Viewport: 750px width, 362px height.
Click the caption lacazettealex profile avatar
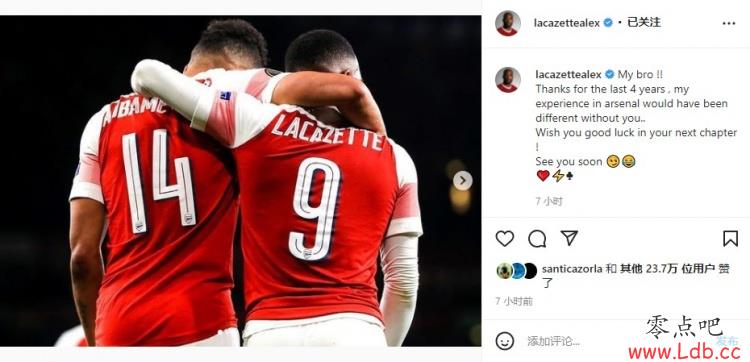[507, 79]
